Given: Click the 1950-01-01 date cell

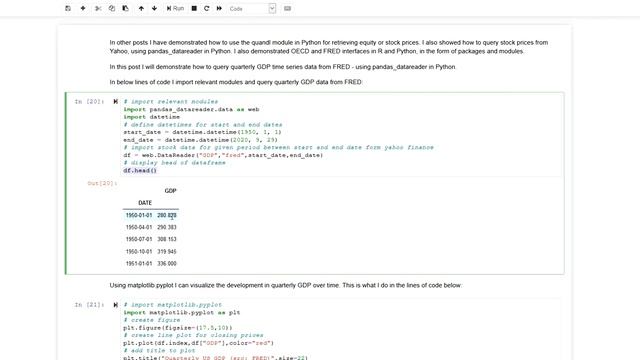Looking at the screenshot, I should (139, 215).
